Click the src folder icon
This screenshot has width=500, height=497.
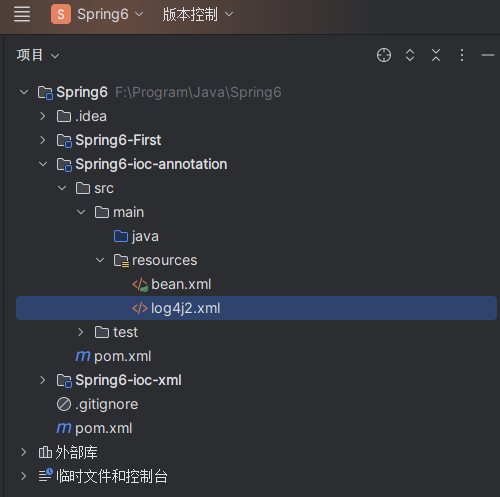click(x=83, y=188)
